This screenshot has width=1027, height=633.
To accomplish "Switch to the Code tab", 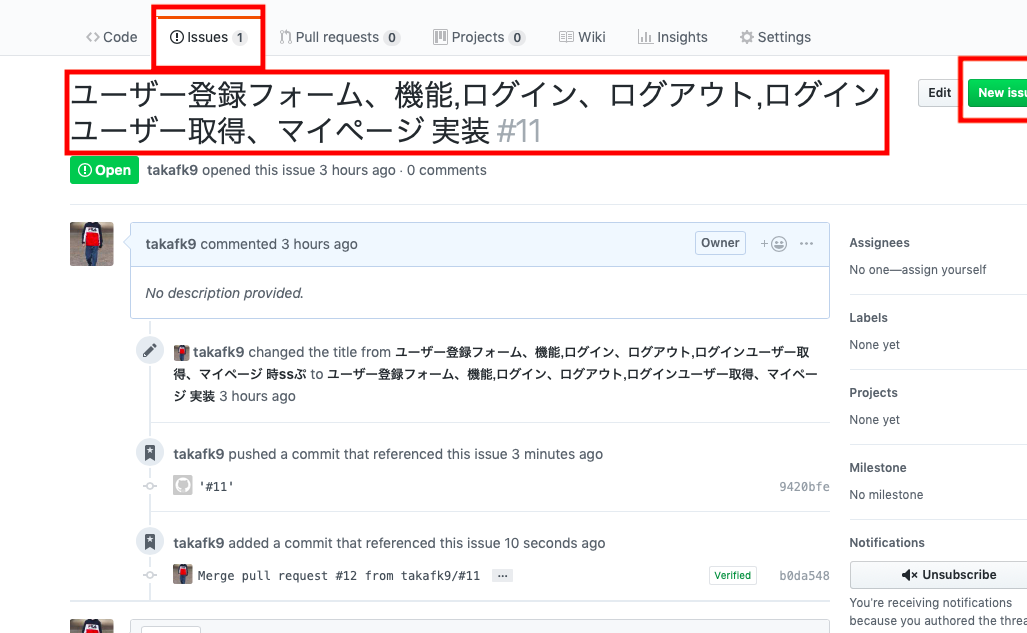I will click(x=111, y=37).
